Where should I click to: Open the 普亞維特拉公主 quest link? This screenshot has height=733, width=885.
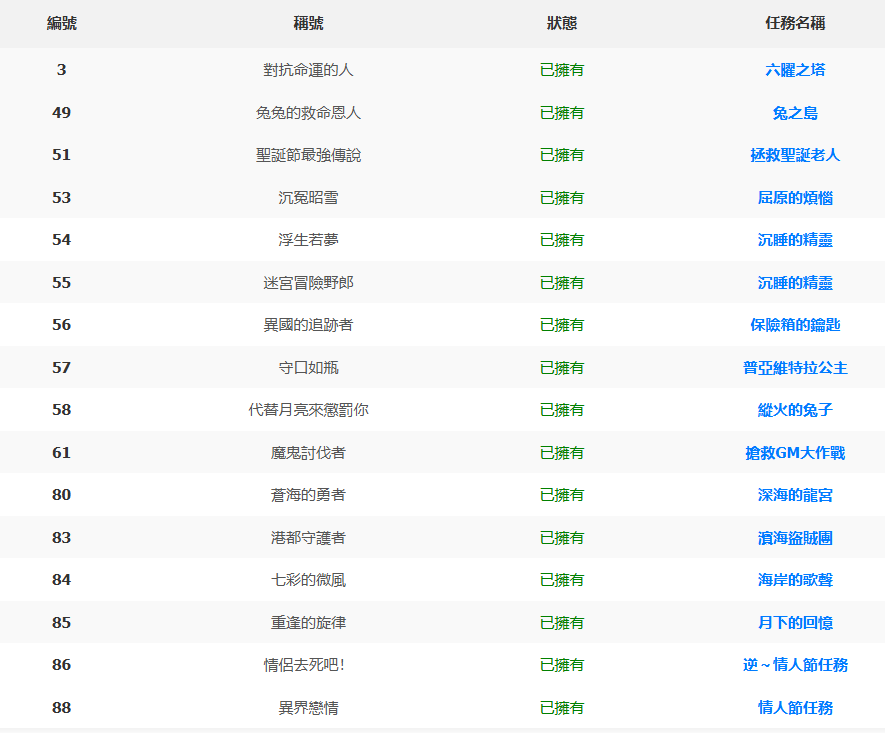[x=795, y=368]
